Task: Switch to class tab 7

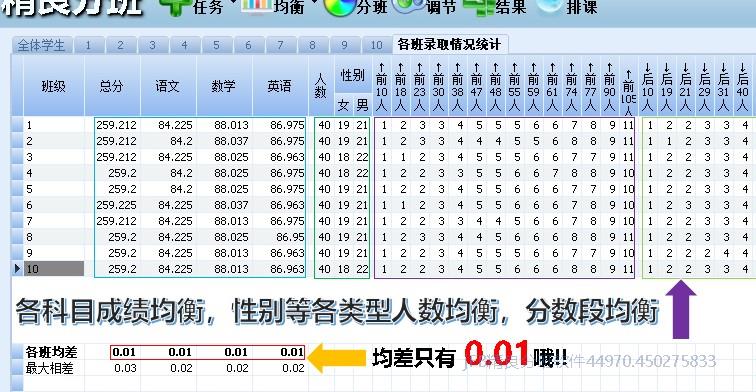Action: click(280, 45)
